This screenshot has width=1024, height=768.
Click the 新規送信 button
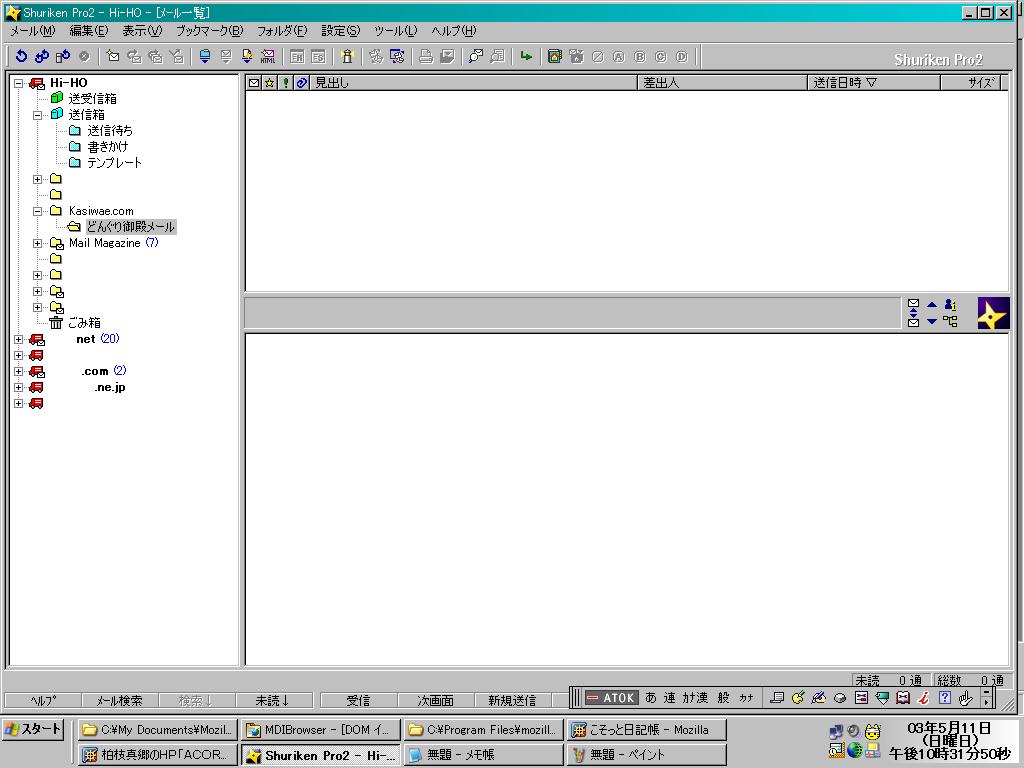[x=512, y=700]
